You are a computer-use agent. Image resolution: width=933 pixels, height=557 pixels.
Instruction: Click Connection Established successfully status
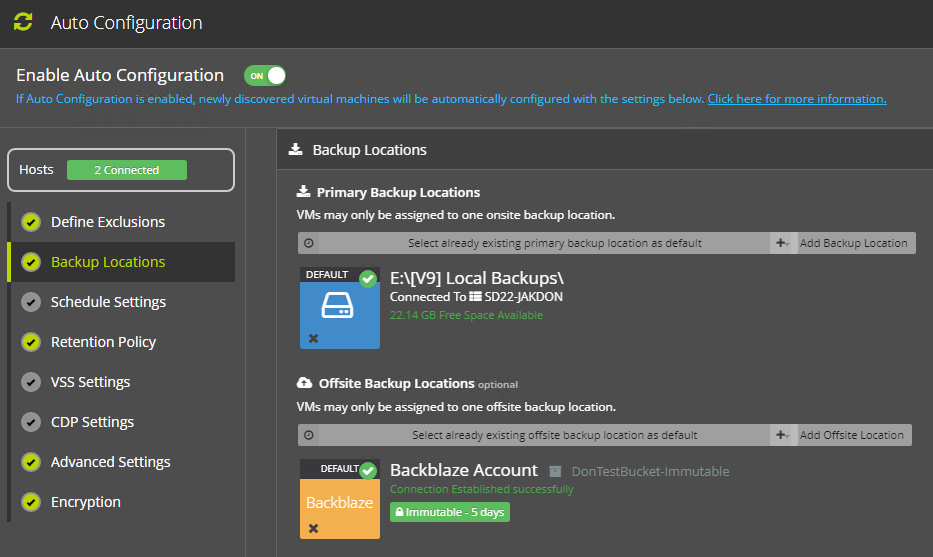[481, 489]
